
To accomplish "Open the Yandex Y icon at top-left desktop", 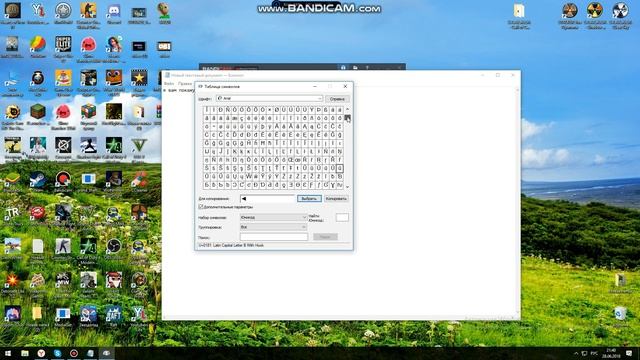I will tap(38, 11).
